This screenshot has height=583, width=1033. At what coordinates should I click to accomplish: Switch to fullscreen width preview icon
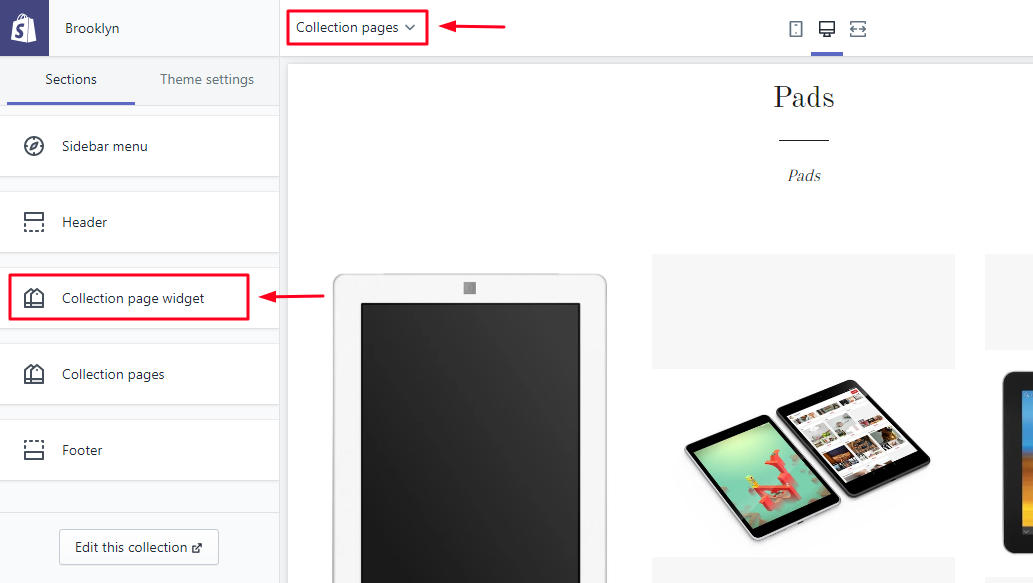[858, 29]
